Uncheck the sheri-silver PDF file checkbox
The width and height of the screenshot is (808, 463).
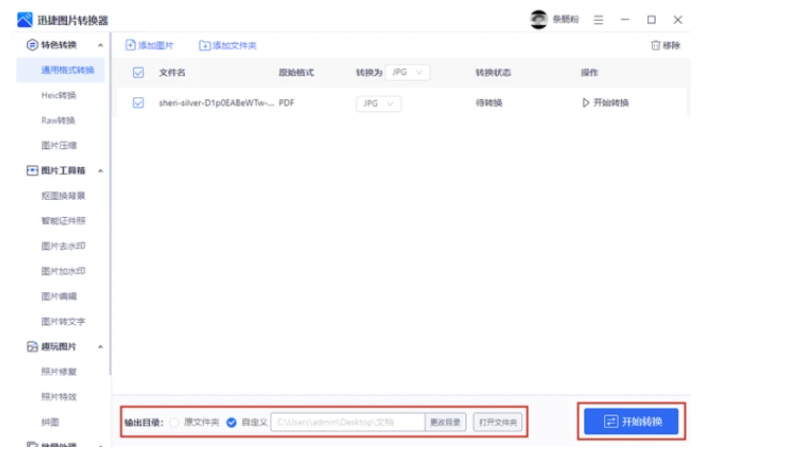click(139, 103)
